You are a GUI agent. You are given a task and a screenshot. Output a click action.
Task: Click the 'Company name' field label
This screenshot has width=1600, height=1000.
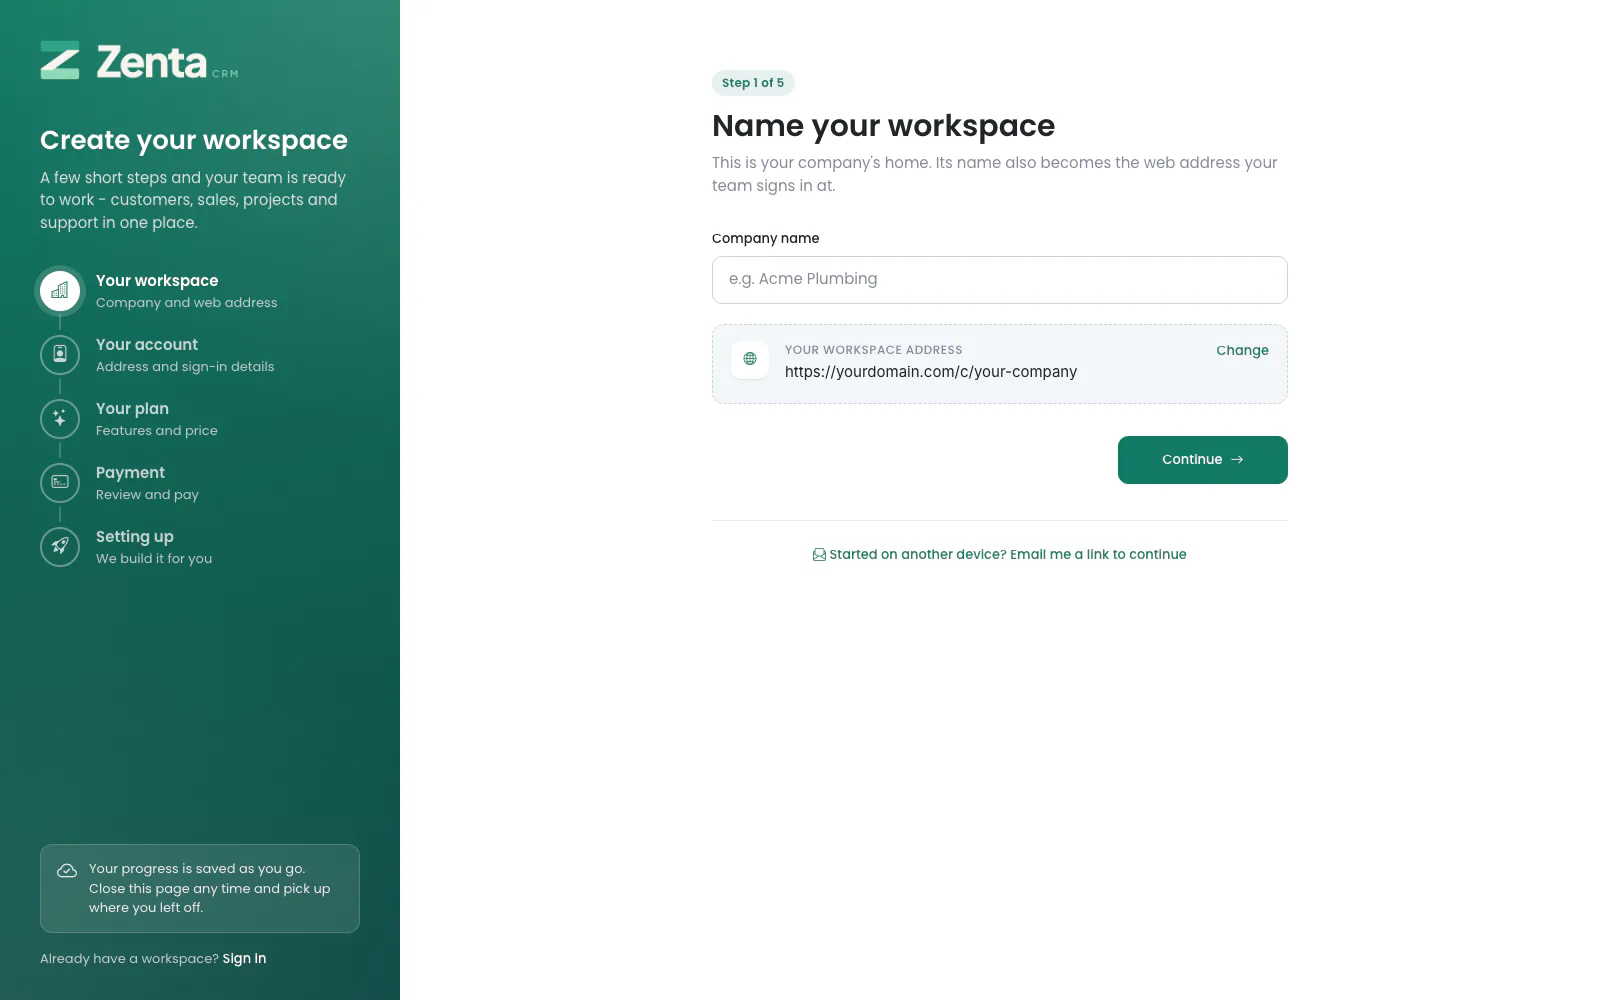[x=765, y=238]
